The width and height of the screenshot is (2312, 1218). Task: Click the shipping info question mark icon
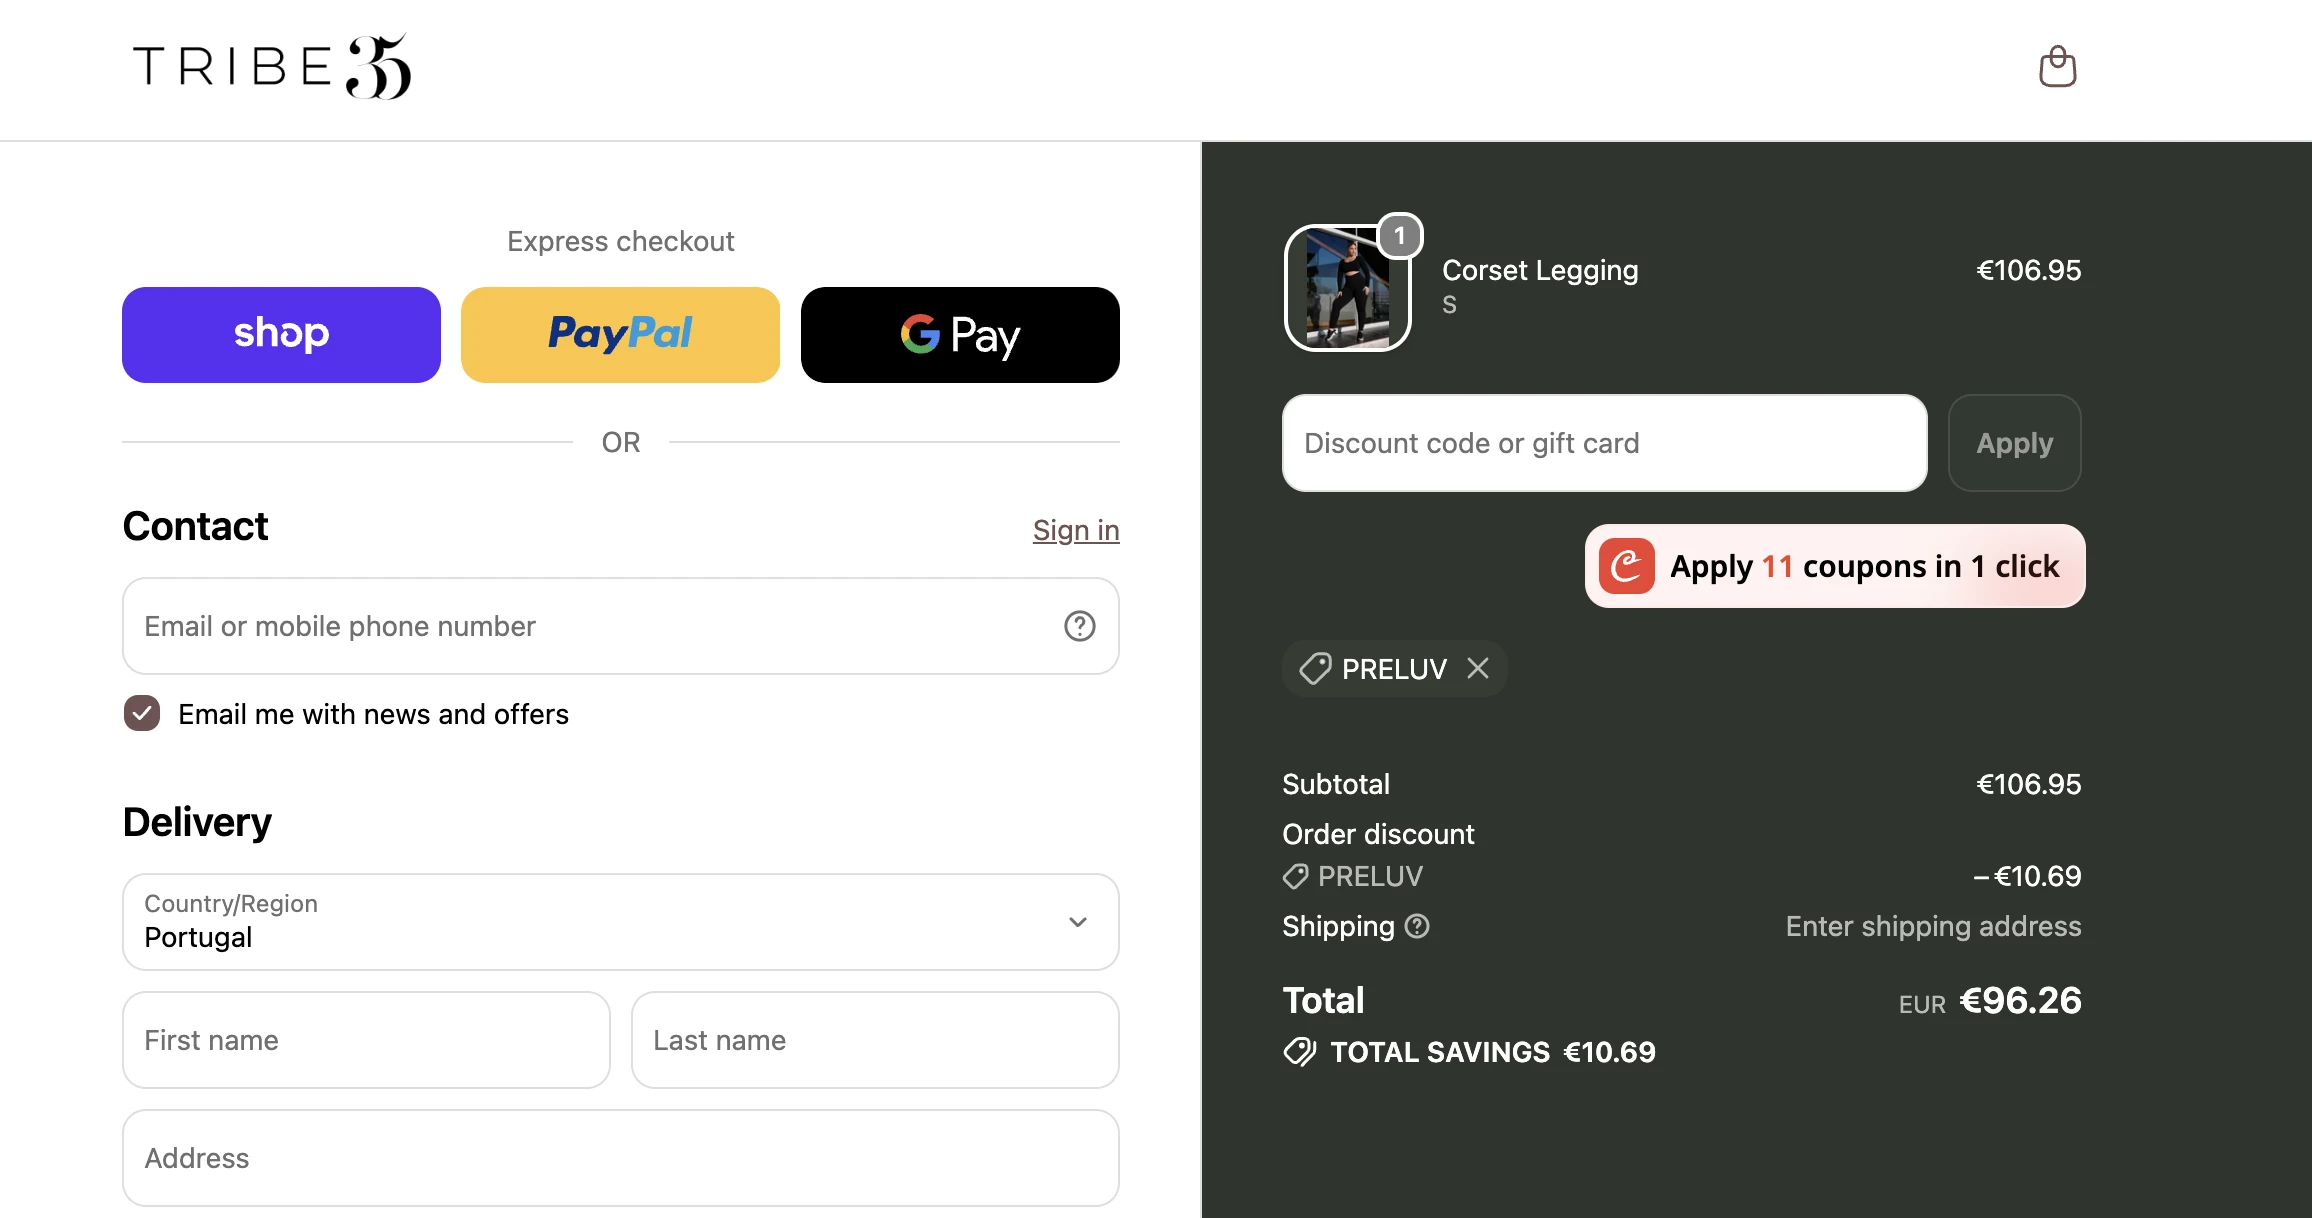coord(1417,926)
